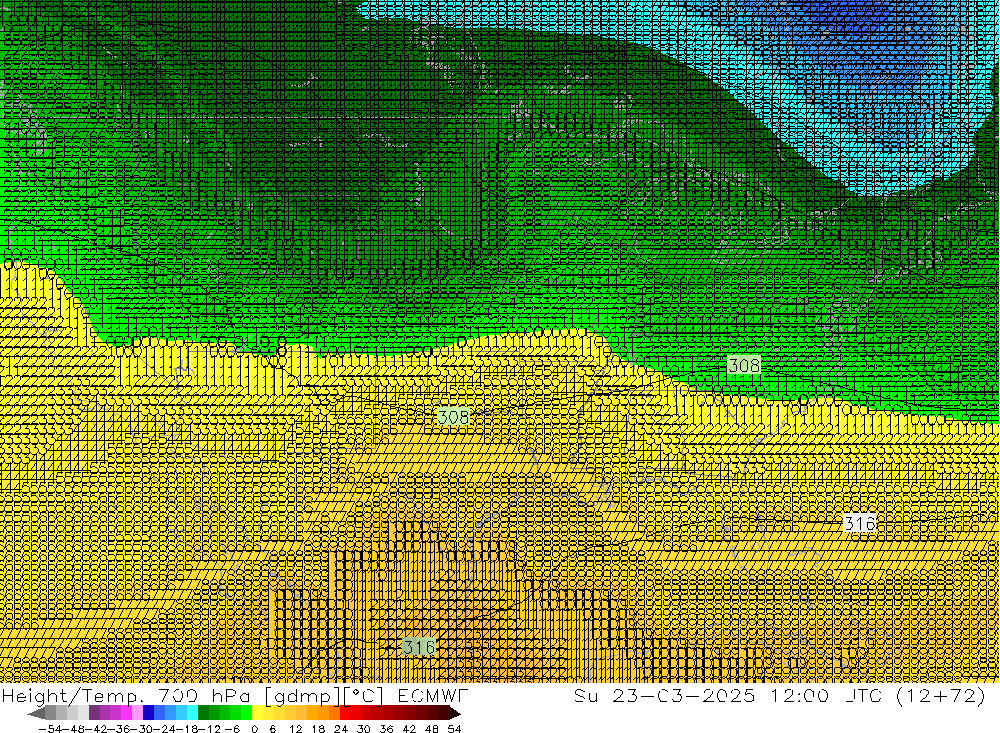The image size is (1000, 733).
Task: Click the '18' legend value
Action: 318,729
